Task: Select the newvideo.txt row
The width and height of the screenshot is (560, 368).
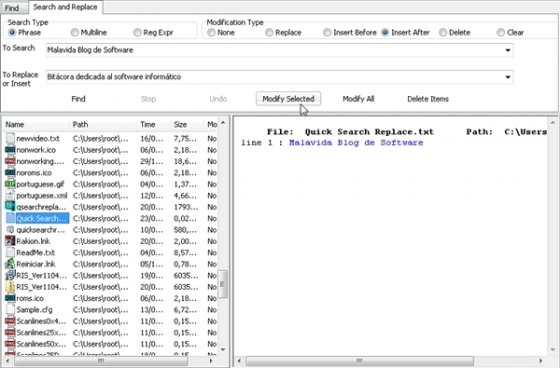Action: [x=111, y=138]
